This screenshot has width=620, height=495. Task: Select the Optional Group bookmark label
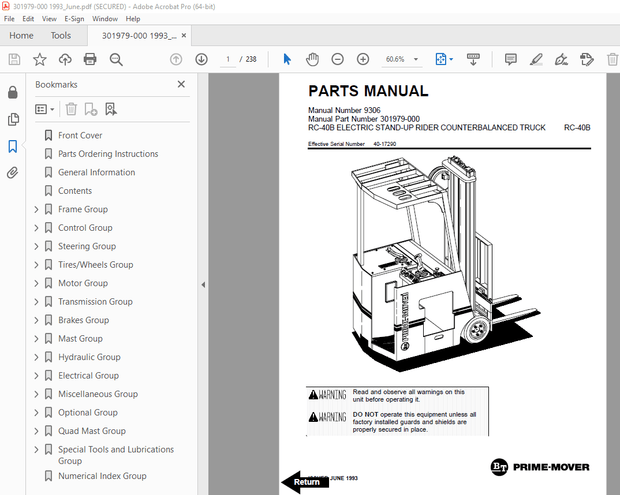coord(88,412)
